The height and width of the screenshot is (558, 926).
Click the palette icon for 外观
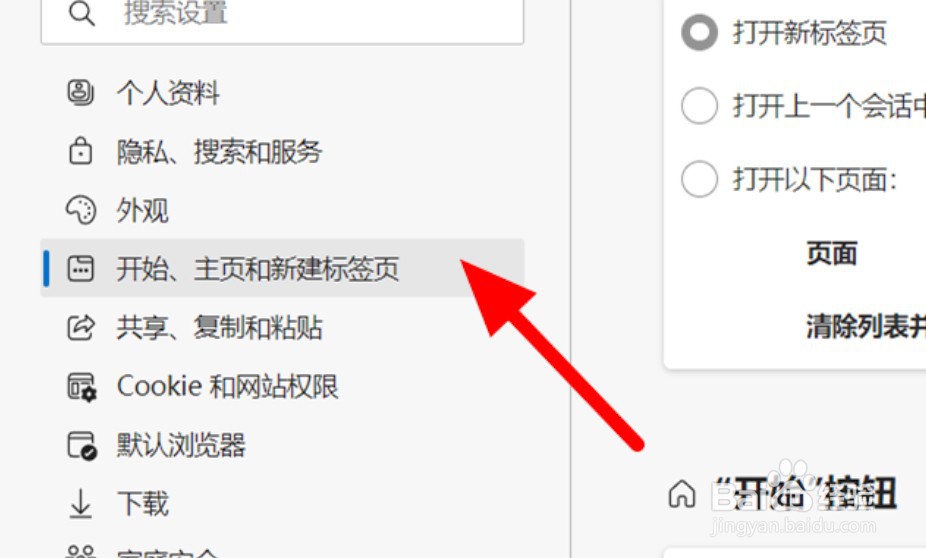point(80,210)
